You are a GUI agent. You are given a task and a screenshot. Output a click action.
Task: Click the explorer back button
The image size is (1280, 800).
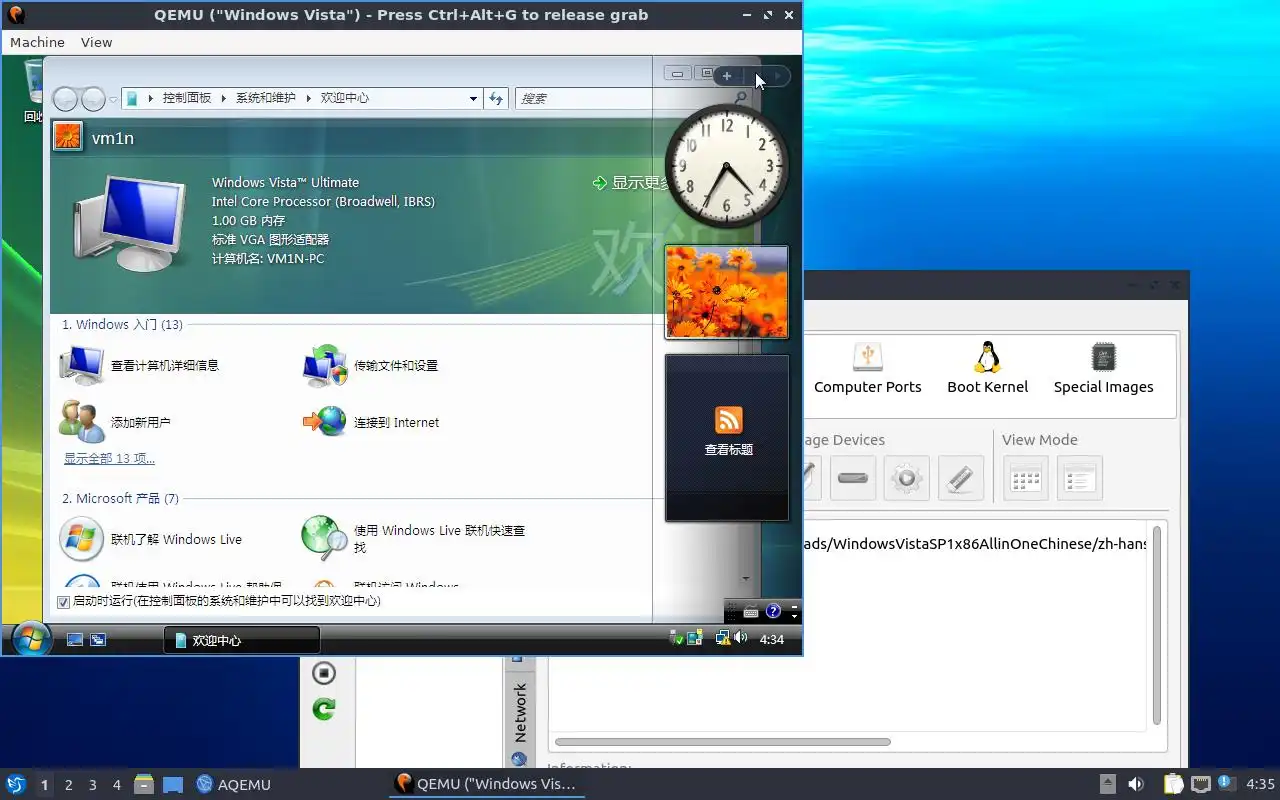click(x=65, y=98)
